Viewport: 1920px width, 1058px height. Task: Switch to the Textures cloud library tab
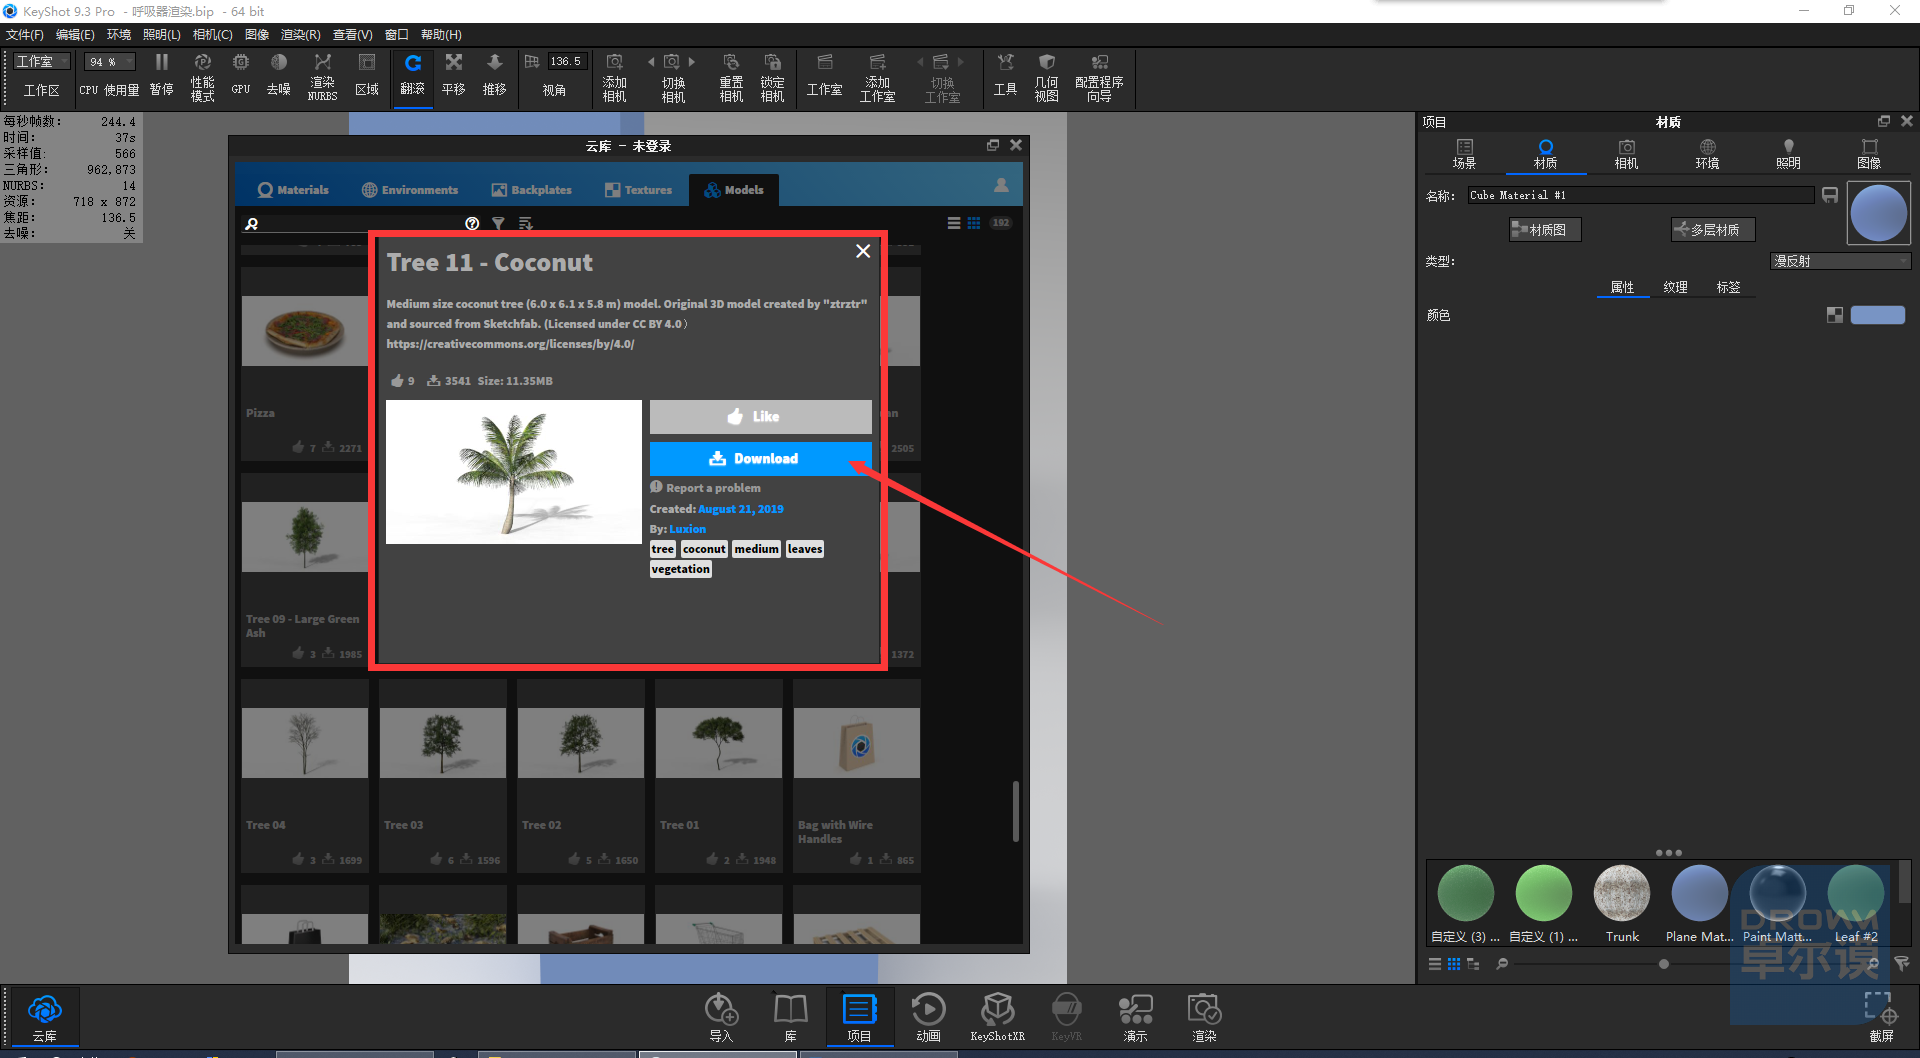pyautogui.click(x=638, y=189)
